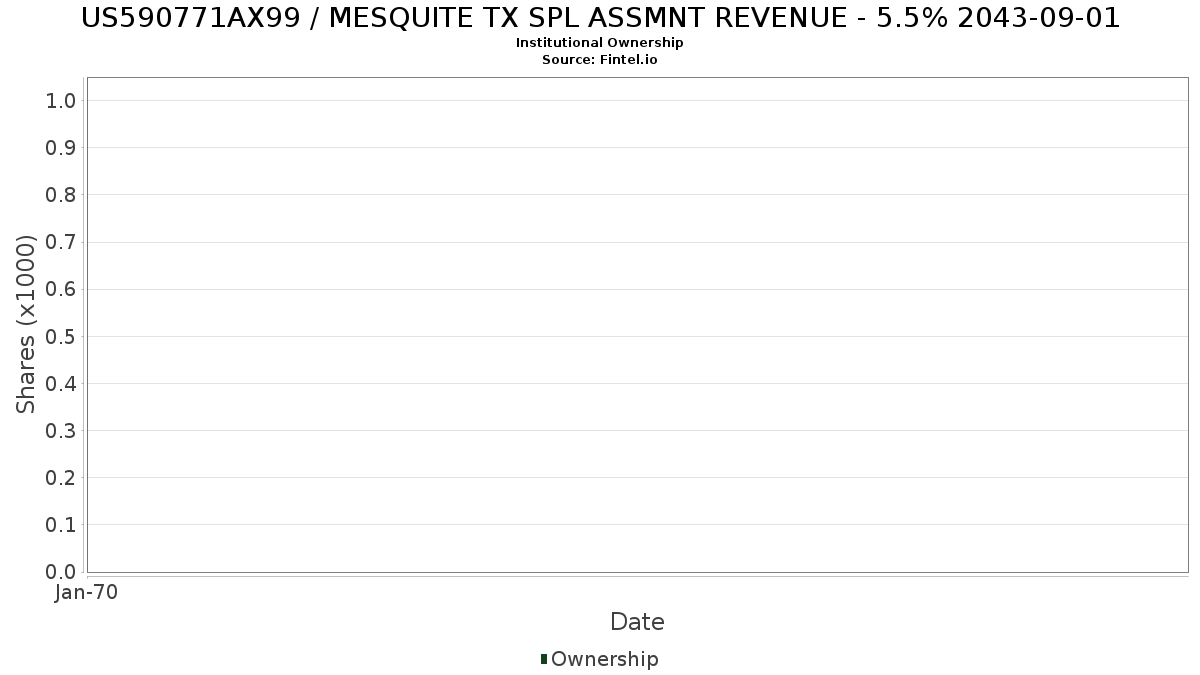Screen dimensions: 1200x675
Task: Click the Shares (x1000) axis title
Action: point(26,324)
